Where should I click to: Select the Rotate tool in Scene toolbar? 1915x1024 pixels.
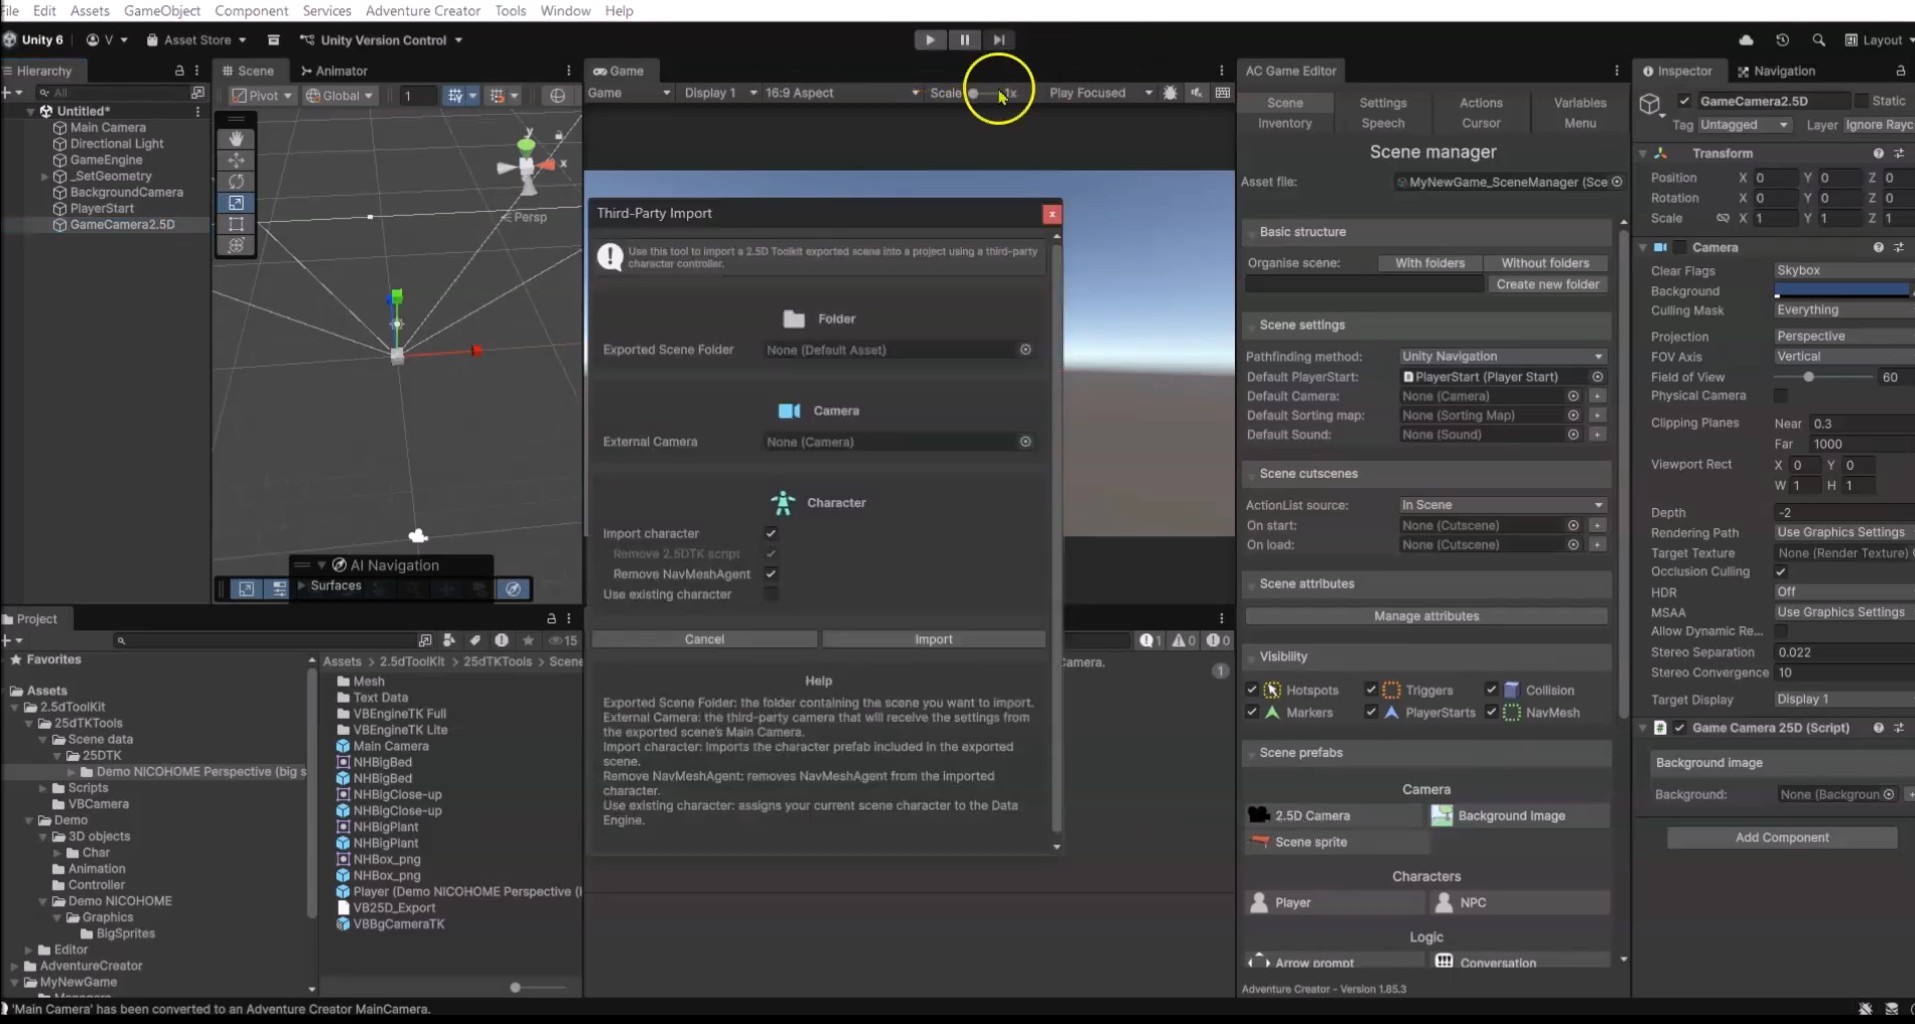click(236, 181)
